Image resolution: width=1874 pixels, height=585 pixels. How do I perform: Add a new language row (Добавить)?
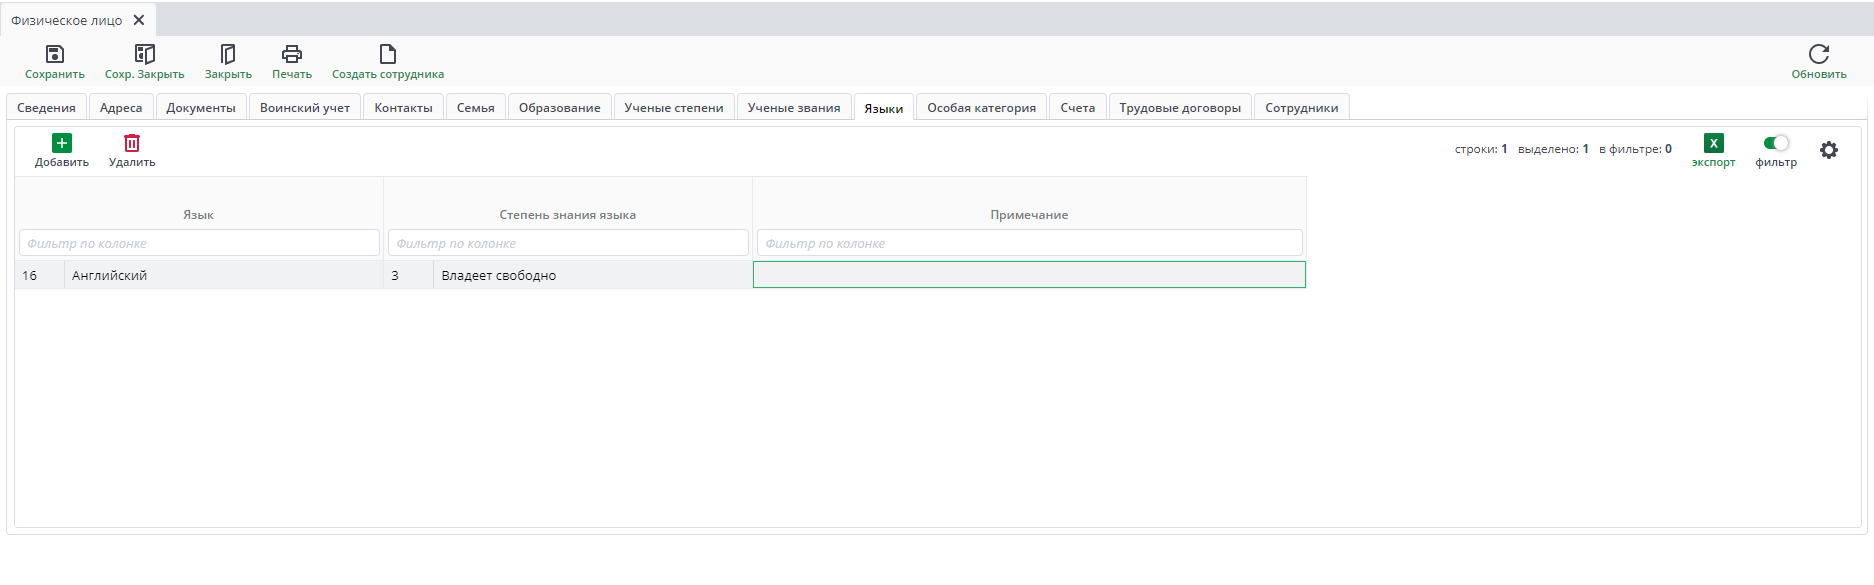(62, 144)
